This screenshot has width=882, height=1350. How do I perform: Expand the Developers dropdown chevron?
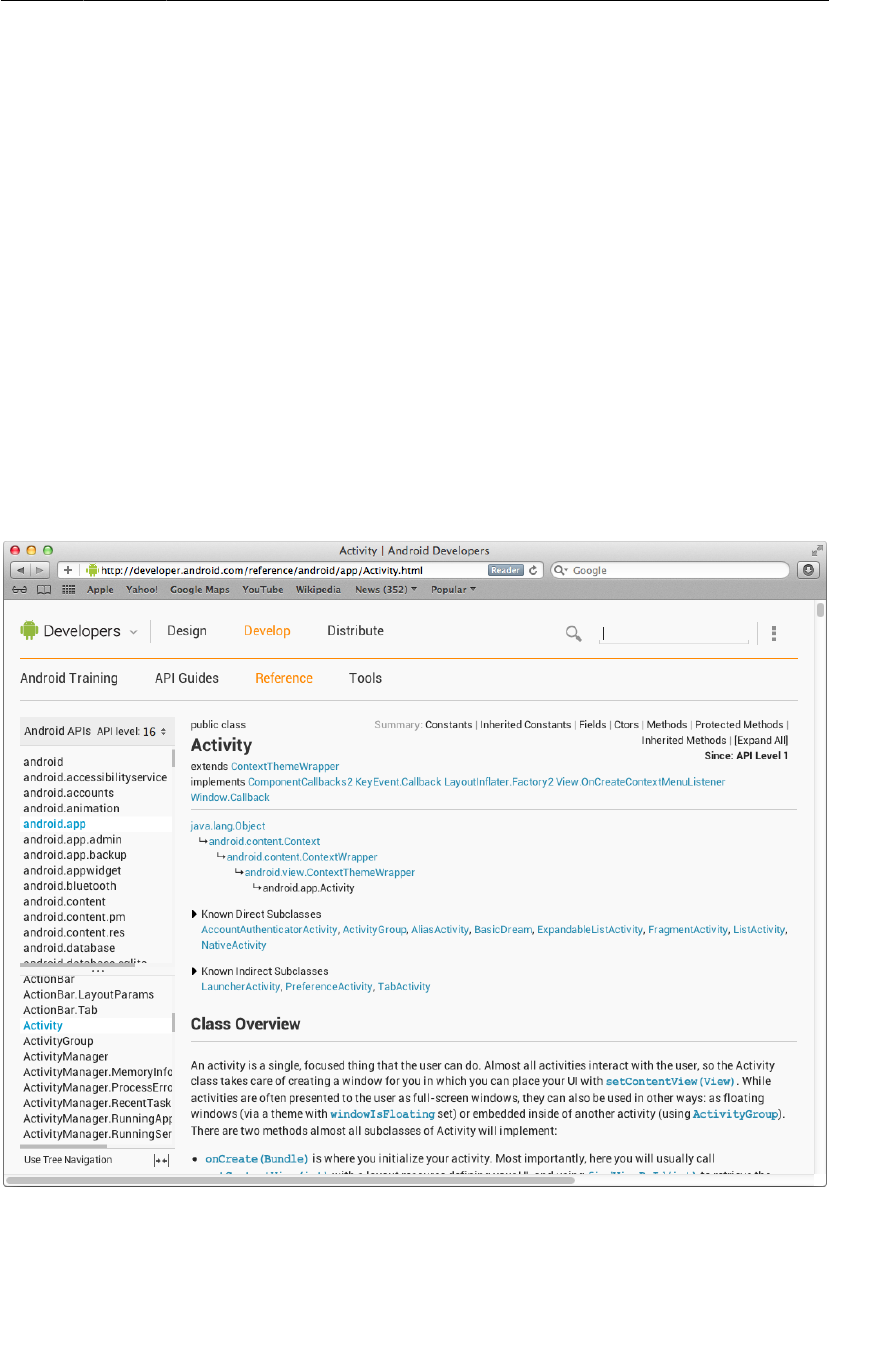point(133,632)
